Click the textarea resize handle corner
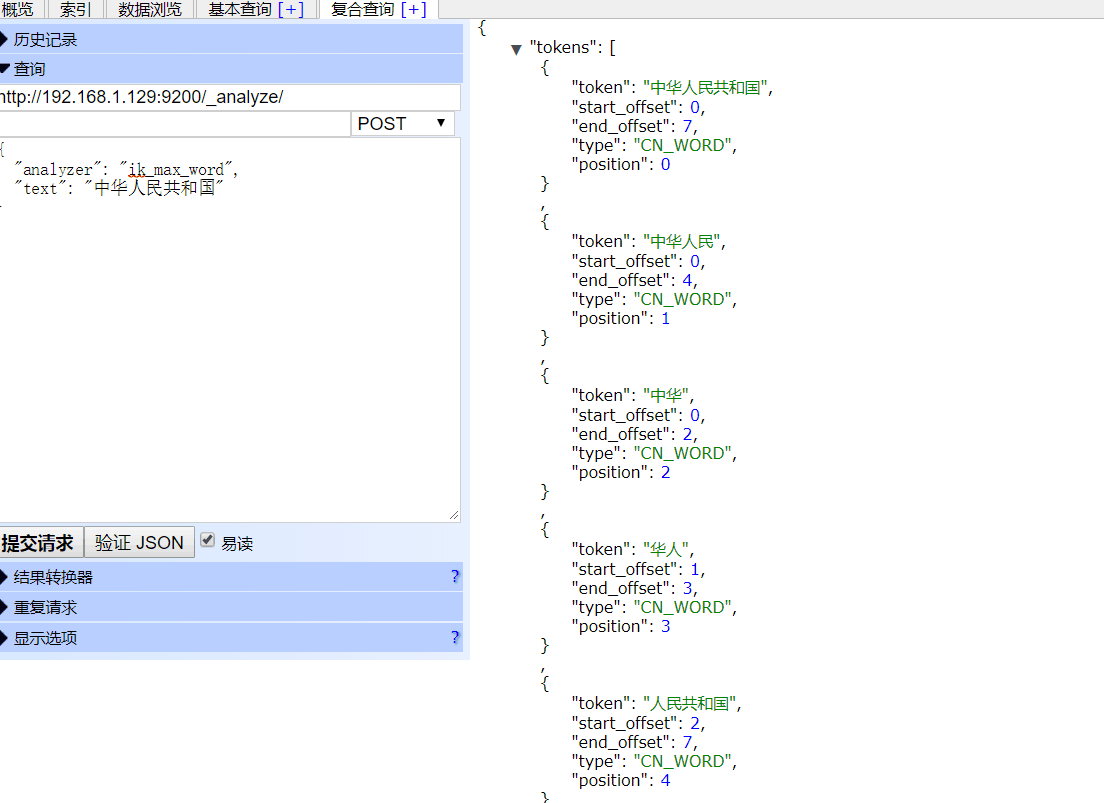Screen dimensions: 1104x803 [454, 515]
